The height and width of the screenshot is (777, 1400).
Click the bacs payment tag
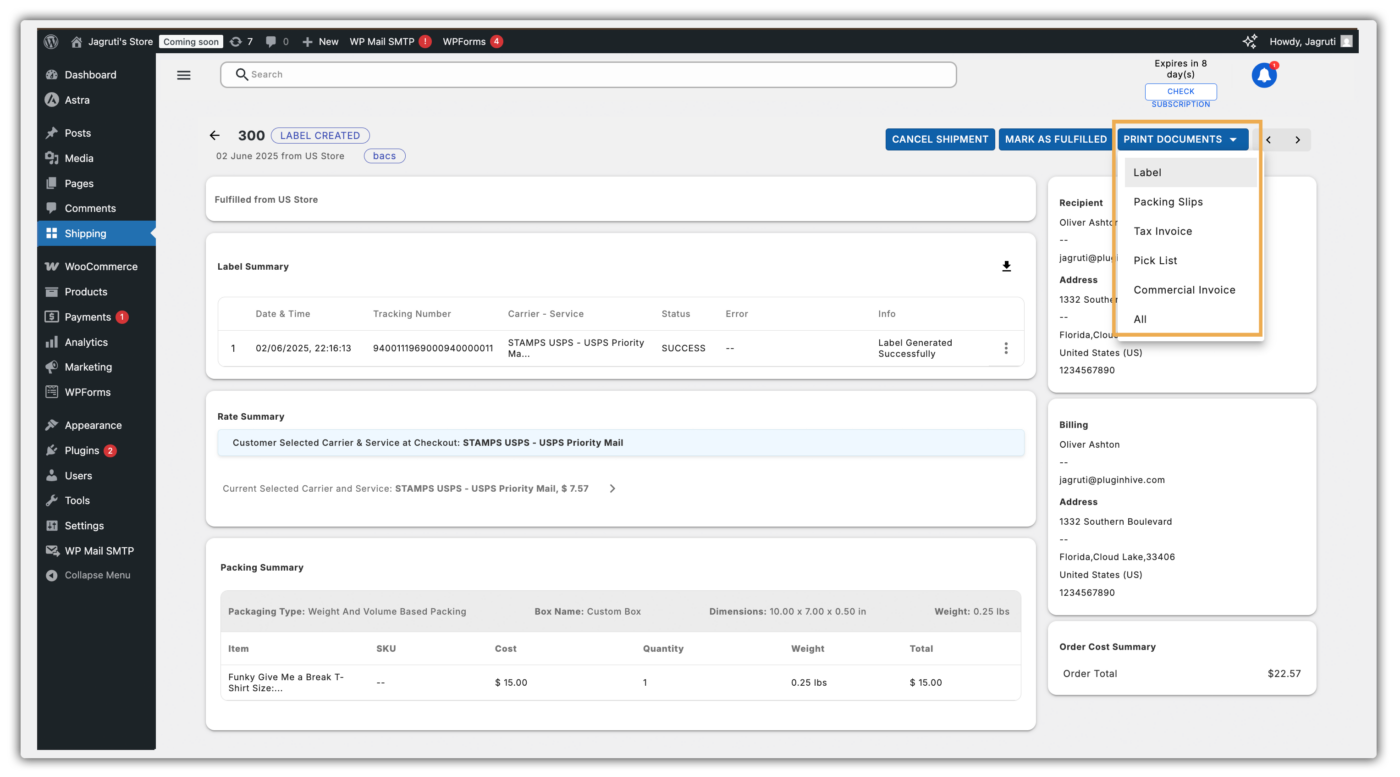(x=385, y=156)
